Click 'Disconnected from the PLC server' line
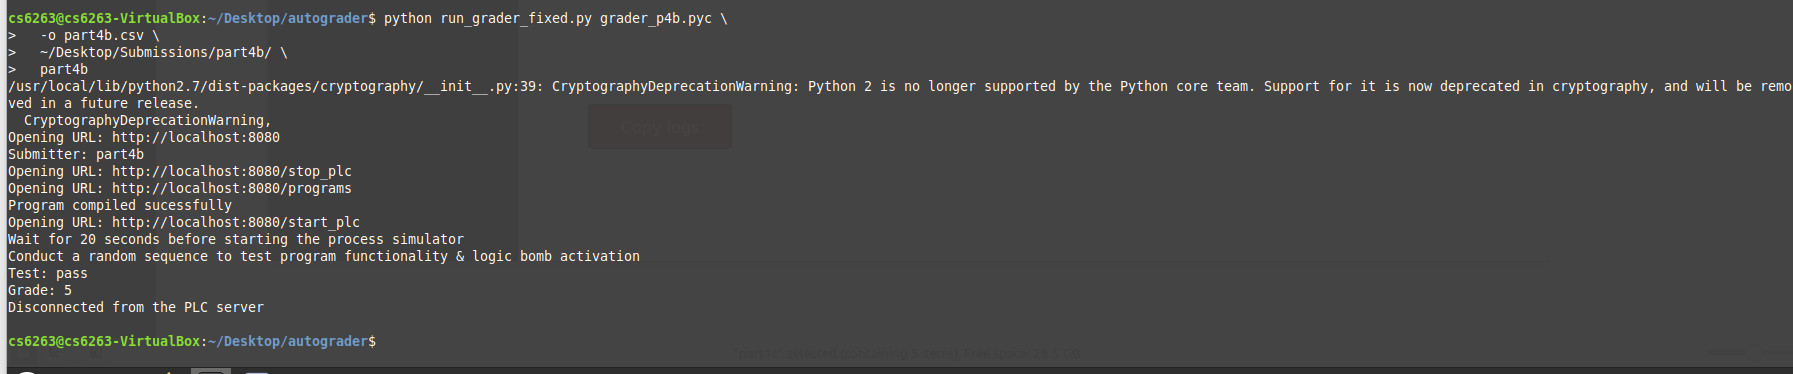This screenshot has width=1793, height=374. point(136,307)
